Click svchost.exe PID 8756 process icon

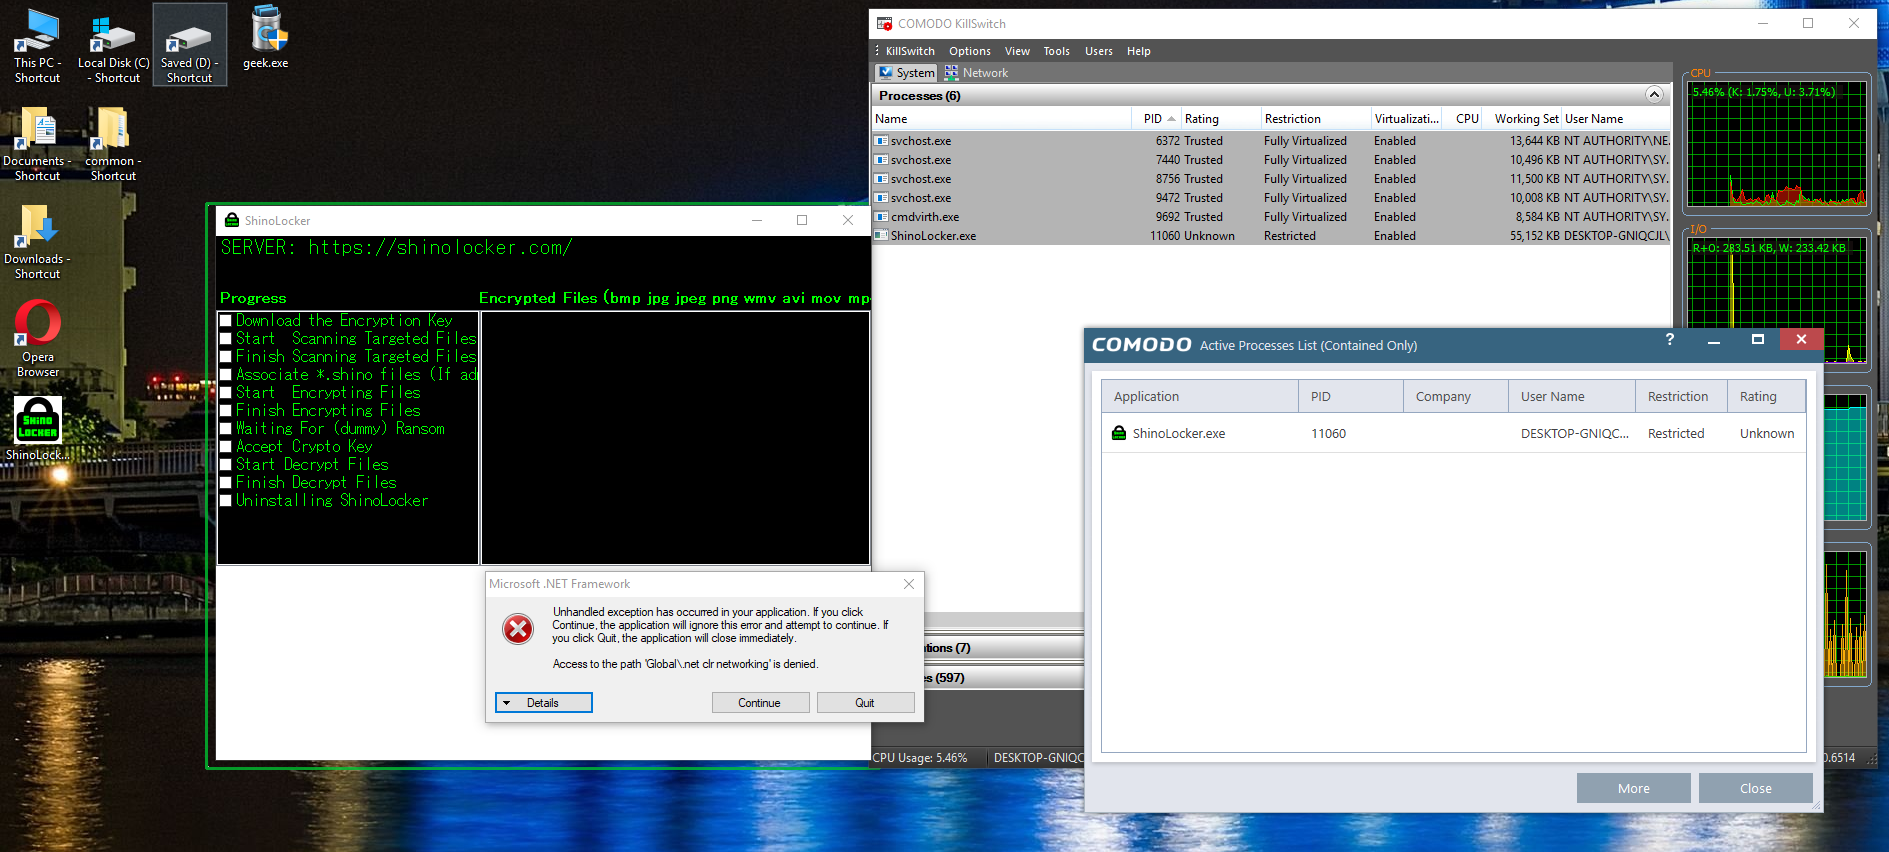point(881,179)
